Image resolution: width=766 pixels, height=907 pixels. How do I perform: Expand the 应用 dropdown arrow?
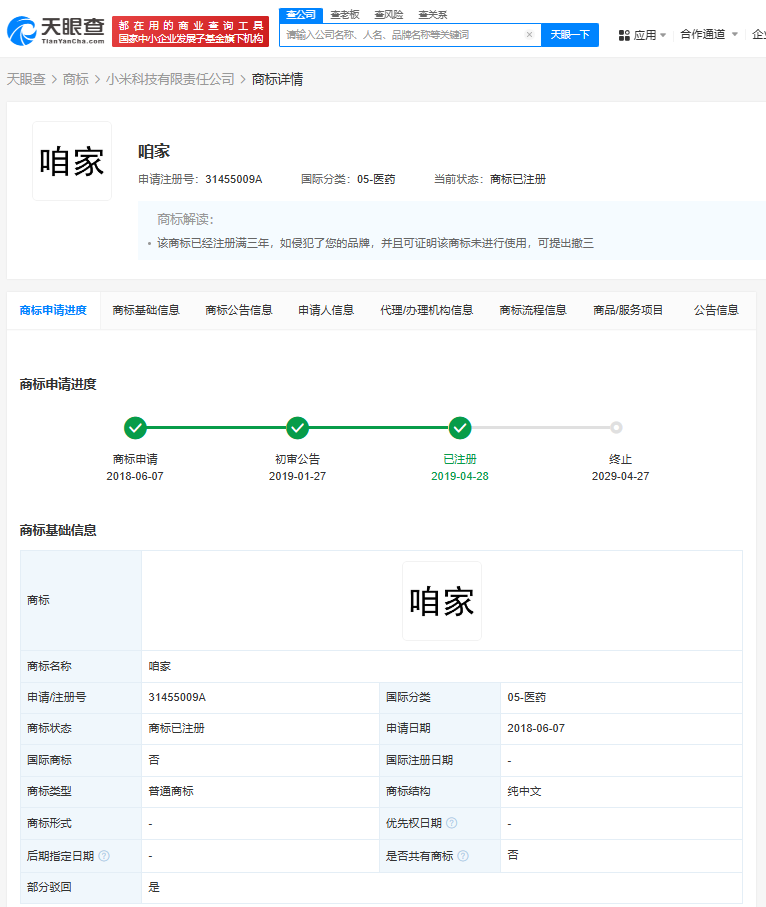663,35
